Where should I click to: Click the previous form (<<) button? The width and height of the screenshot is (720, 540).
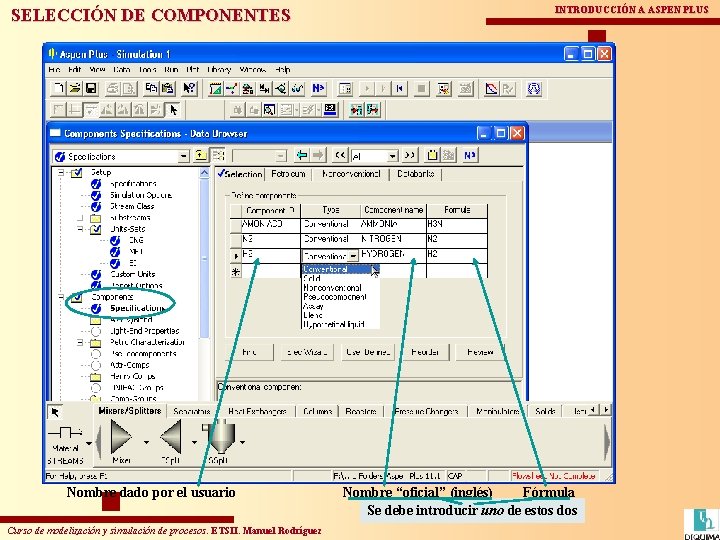click(x=340, y=156)
